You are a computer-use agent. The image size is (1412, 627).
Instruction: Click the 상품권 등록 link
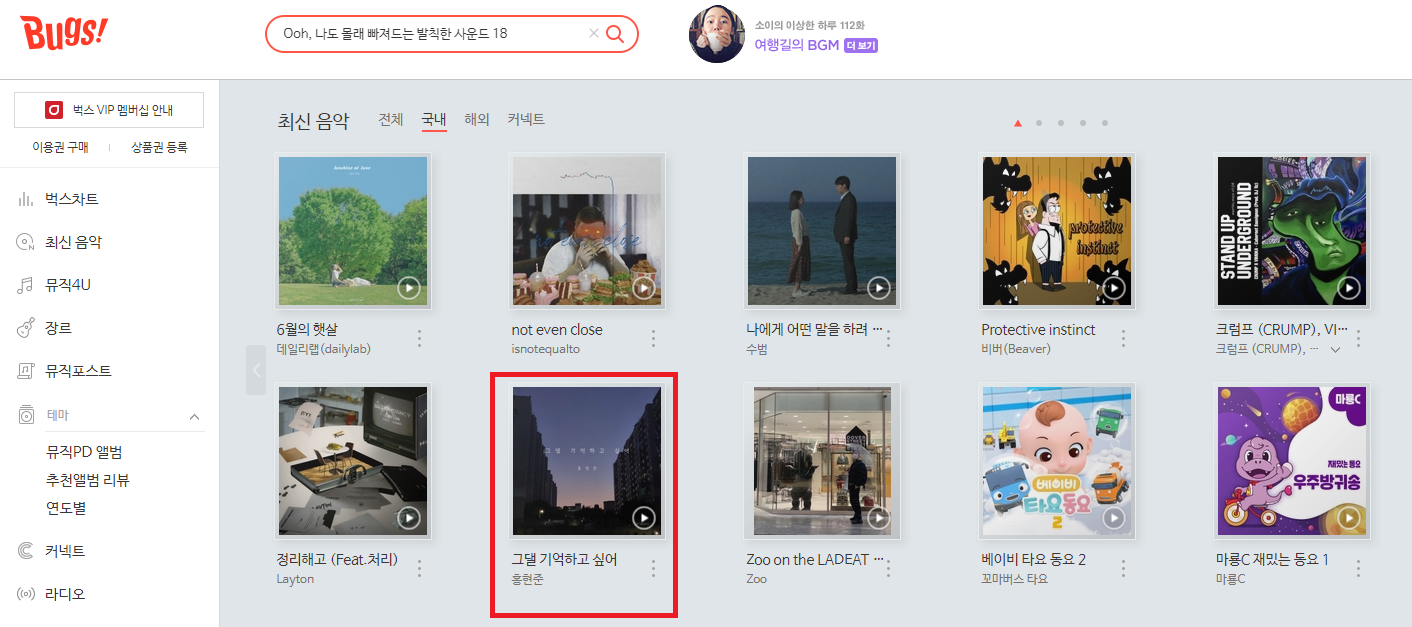(159, 147)
